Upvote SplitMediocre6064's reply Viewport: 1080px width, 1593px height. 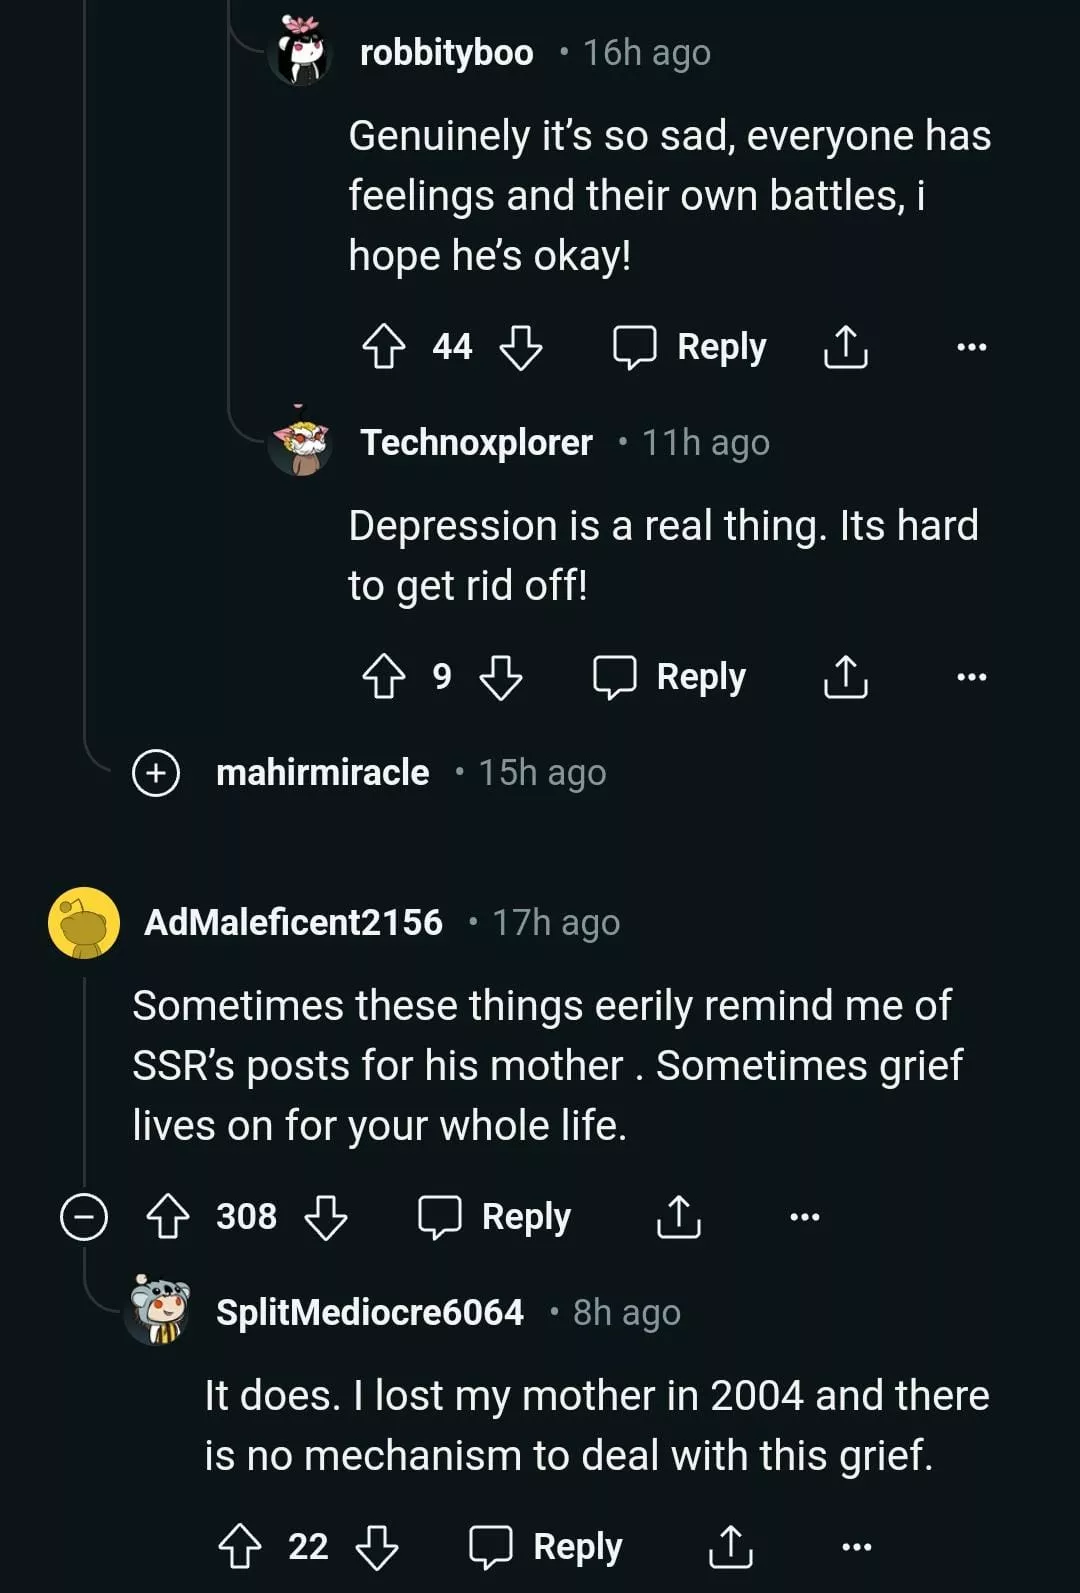(x=240, y=1547)
